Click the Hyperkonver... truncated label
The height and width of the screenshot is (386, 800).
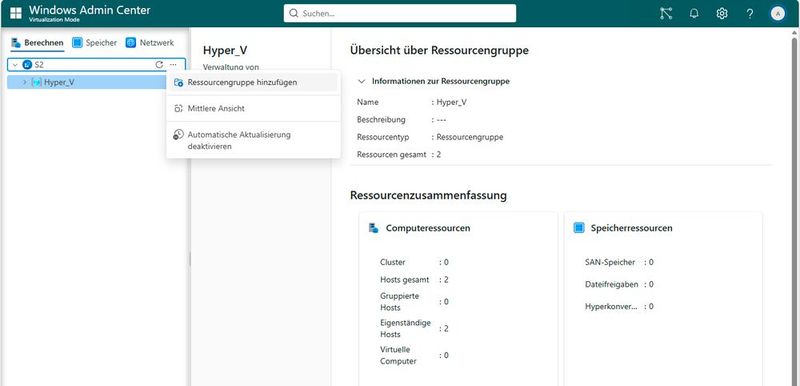[x=611, y=306]
